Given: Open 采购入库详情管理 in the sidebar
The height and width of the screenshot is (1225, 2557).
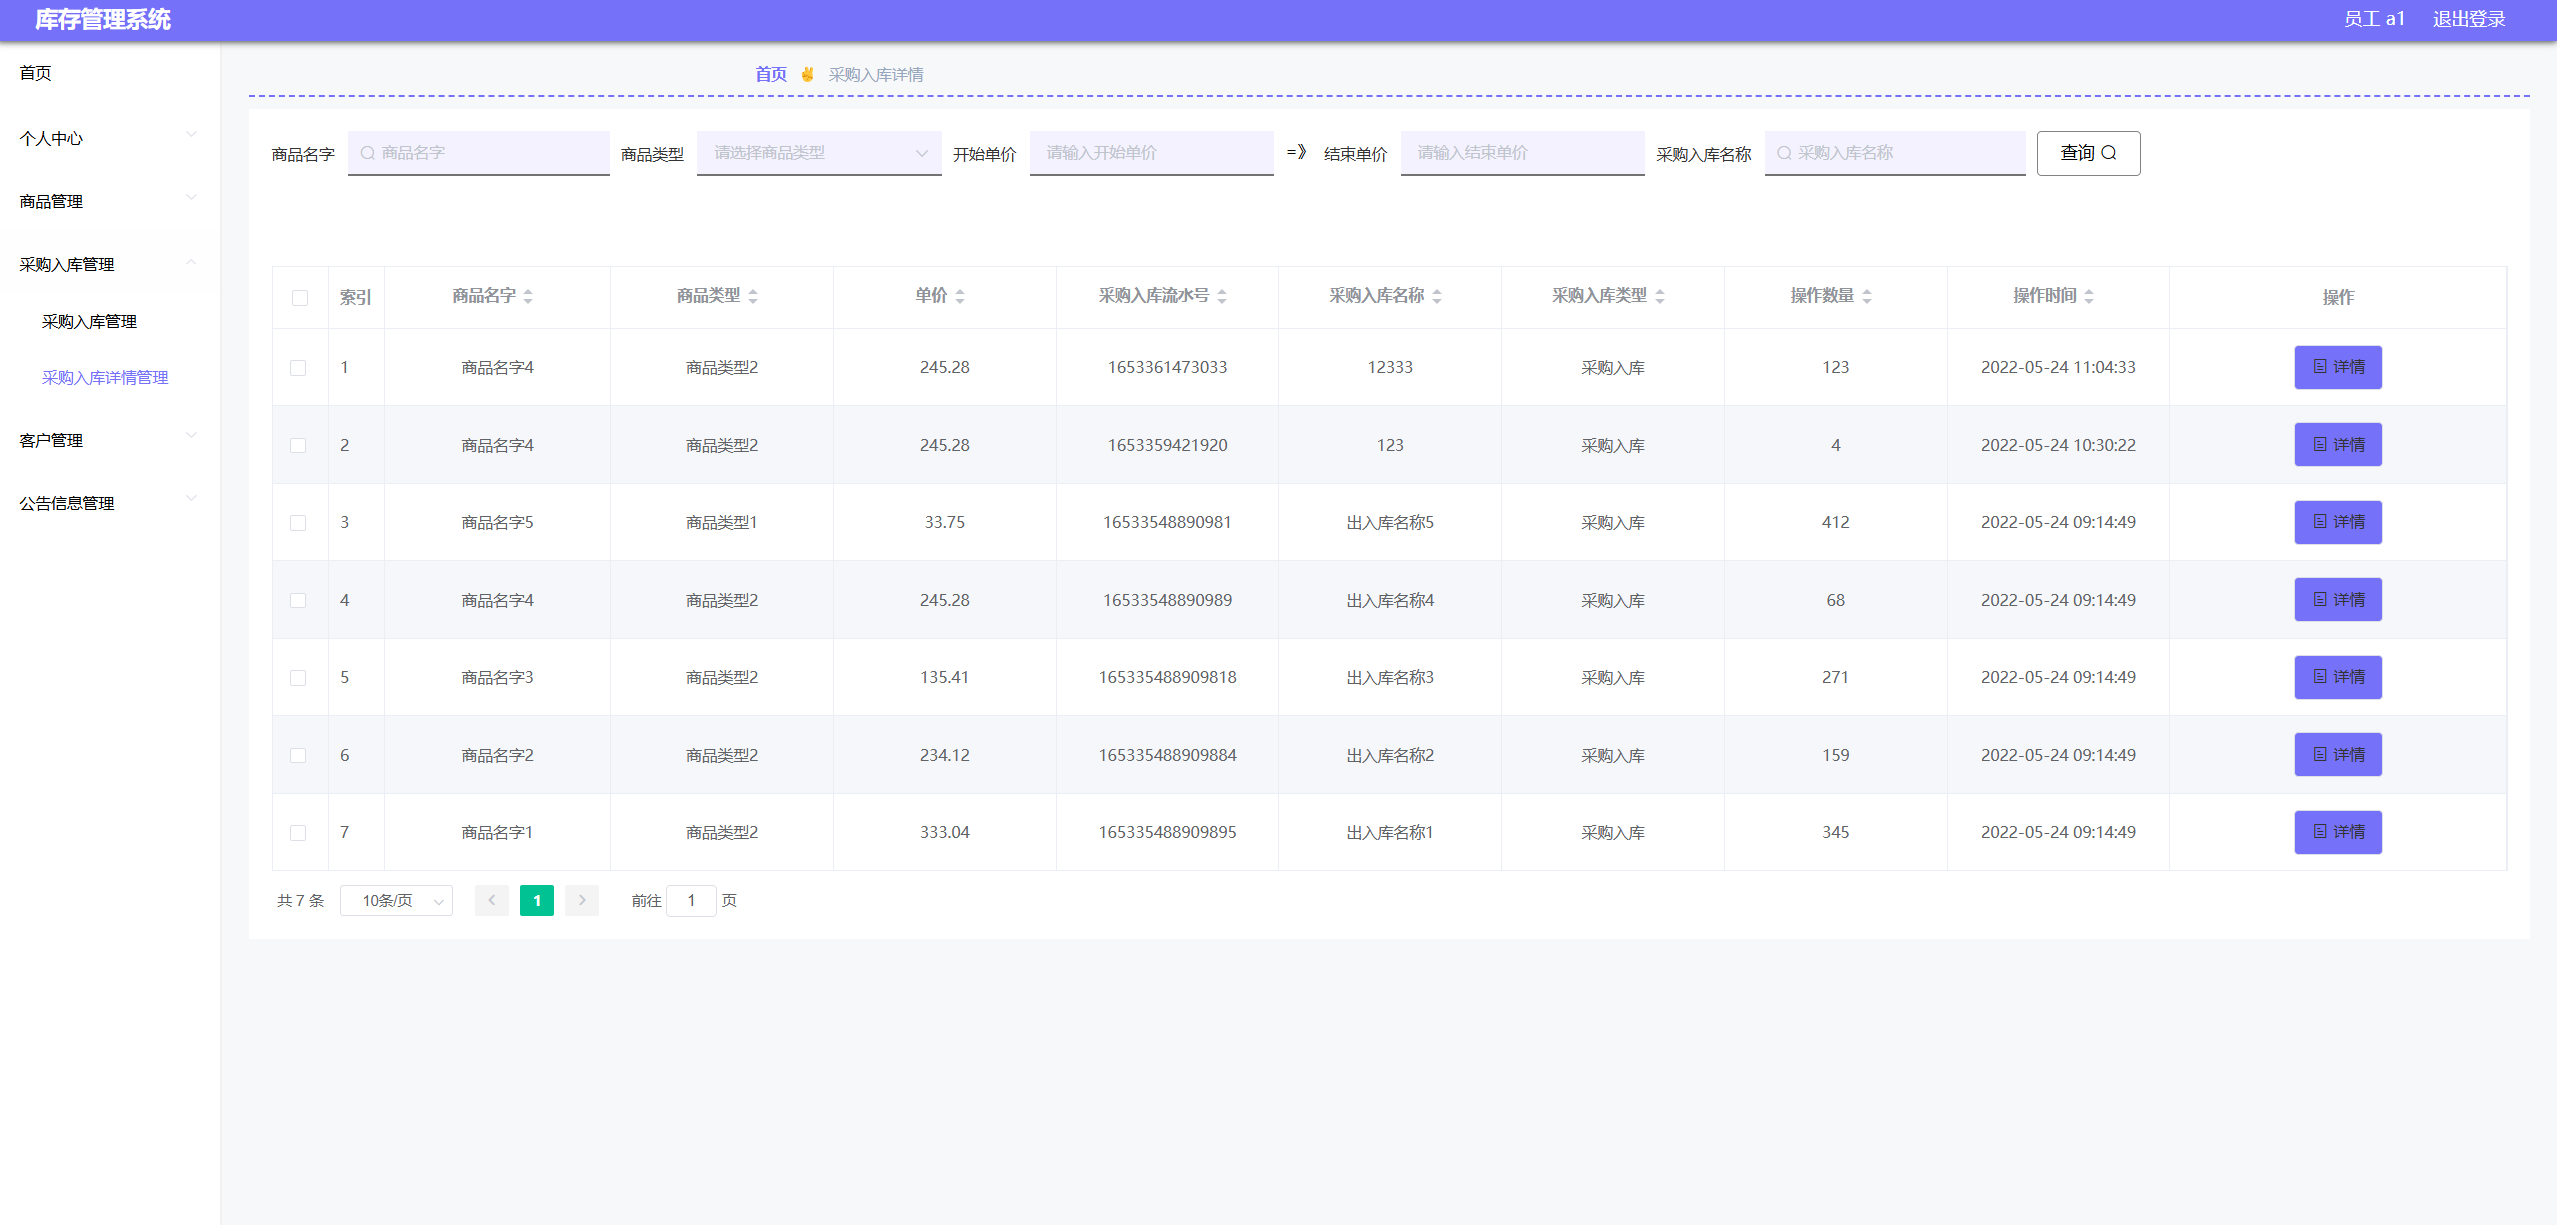Looking at the screenshot, I should coord(105,377).
